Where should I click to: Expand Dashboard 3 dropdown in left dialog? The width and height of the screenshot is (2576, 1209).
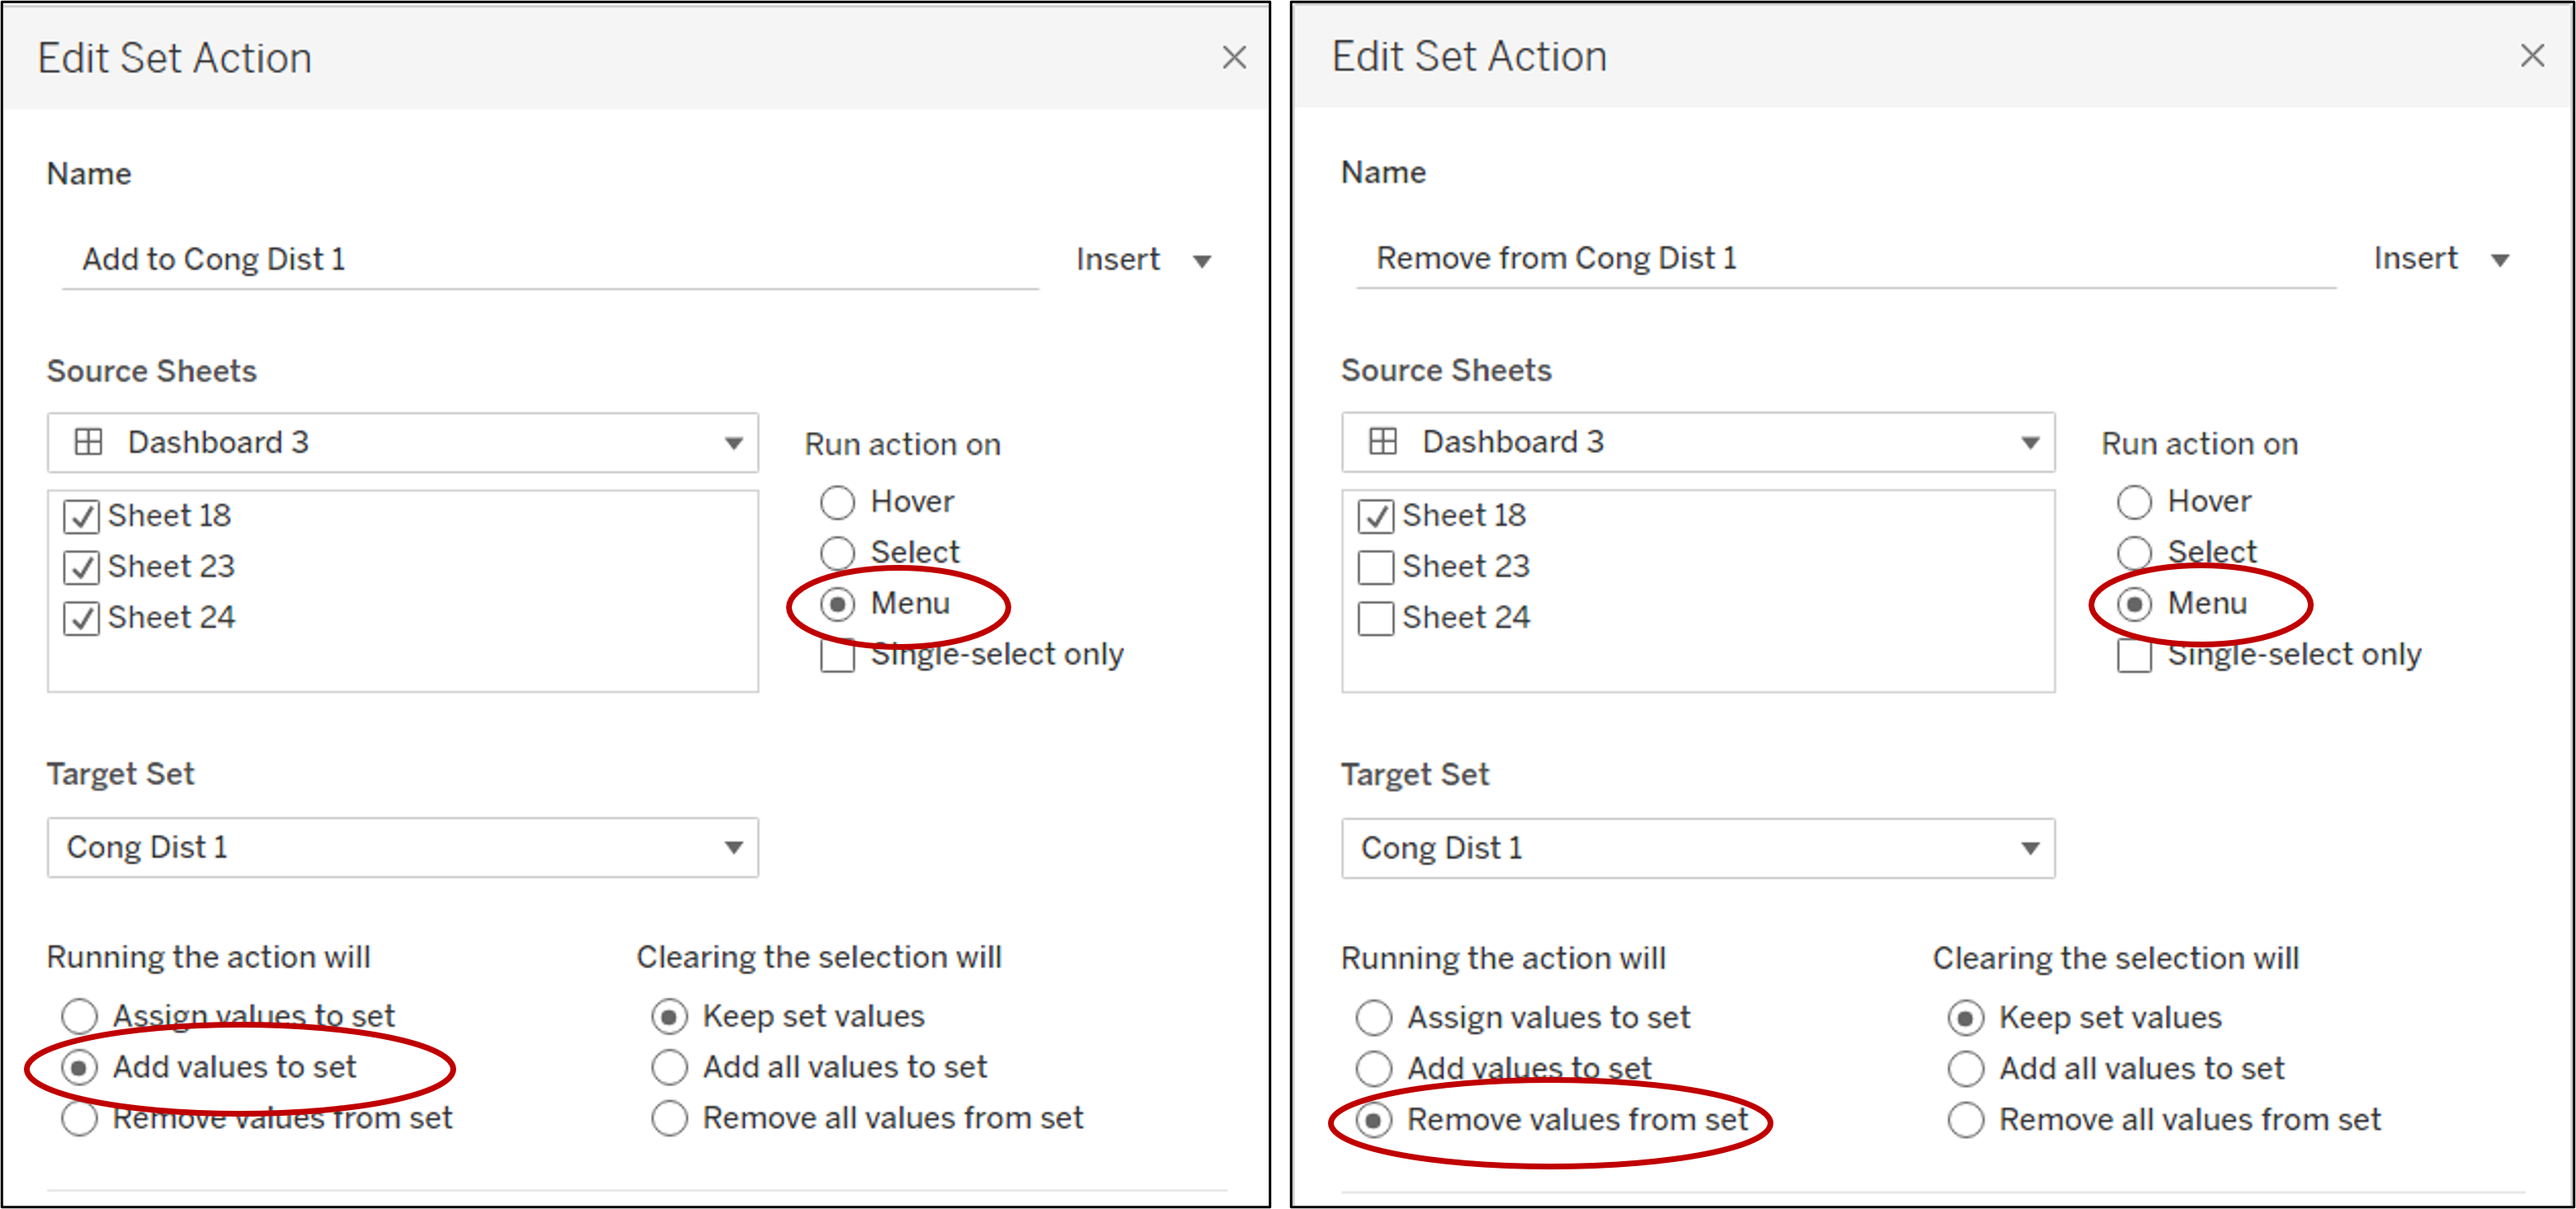(402, 443)
